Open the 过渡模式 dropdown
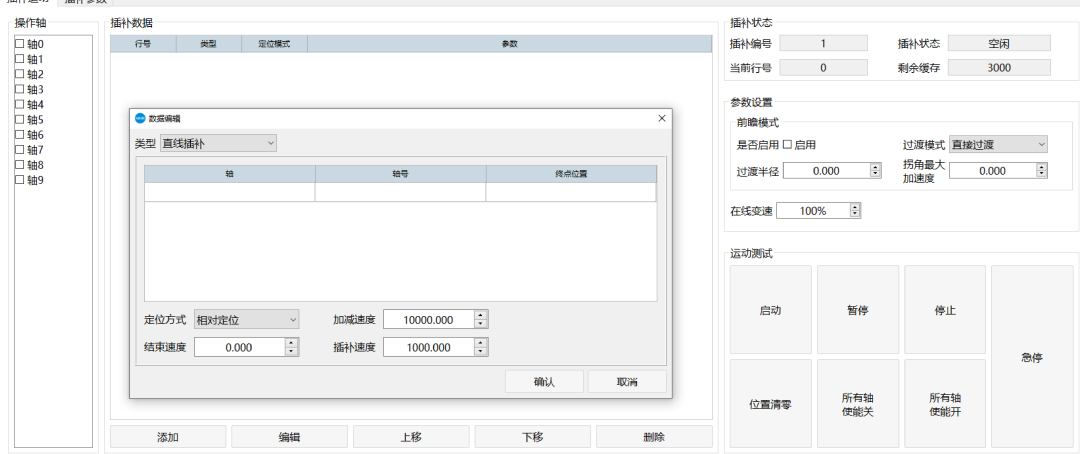1080x454 pixels. [998, 145]
